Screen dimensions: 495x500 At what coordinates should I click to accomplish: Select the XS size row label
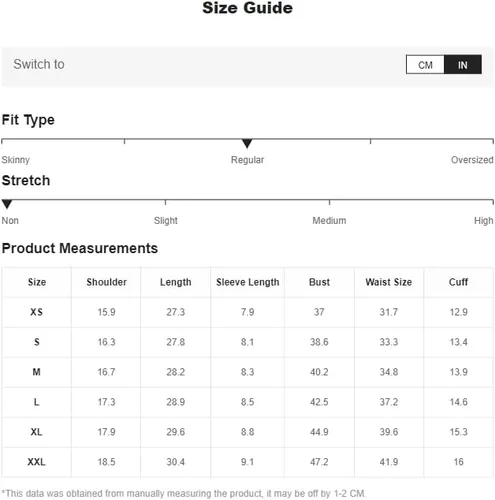37,312
